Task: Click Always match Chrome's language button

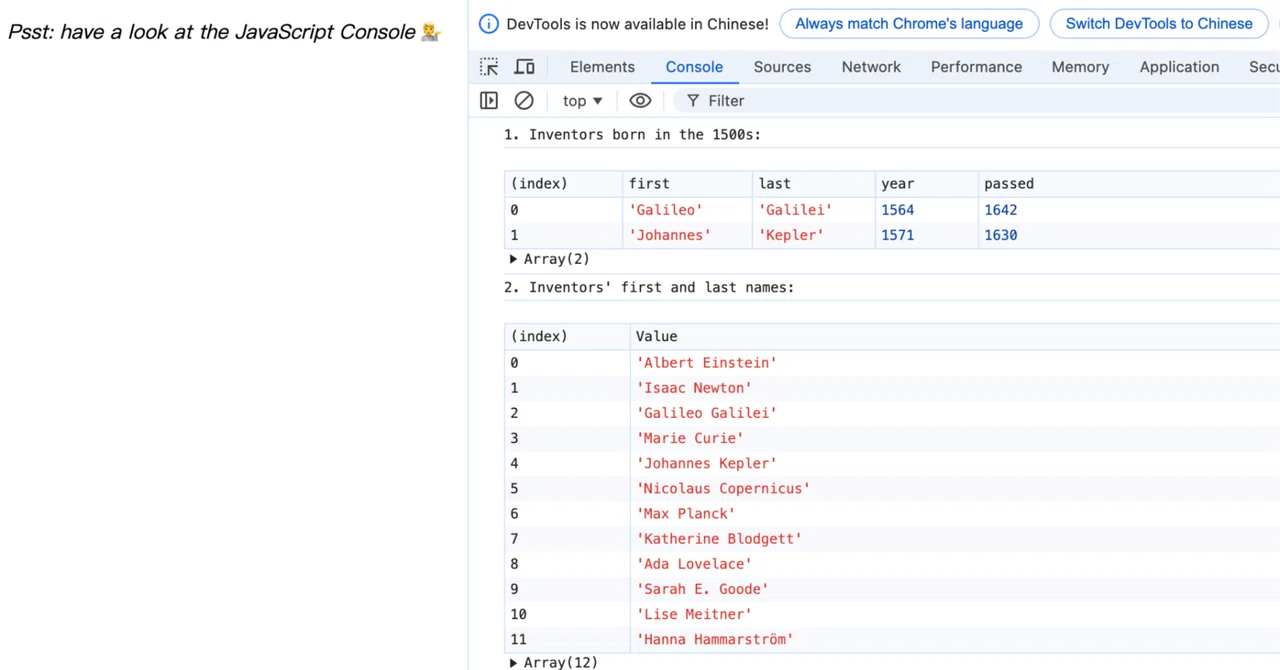Action: [909, 24]
